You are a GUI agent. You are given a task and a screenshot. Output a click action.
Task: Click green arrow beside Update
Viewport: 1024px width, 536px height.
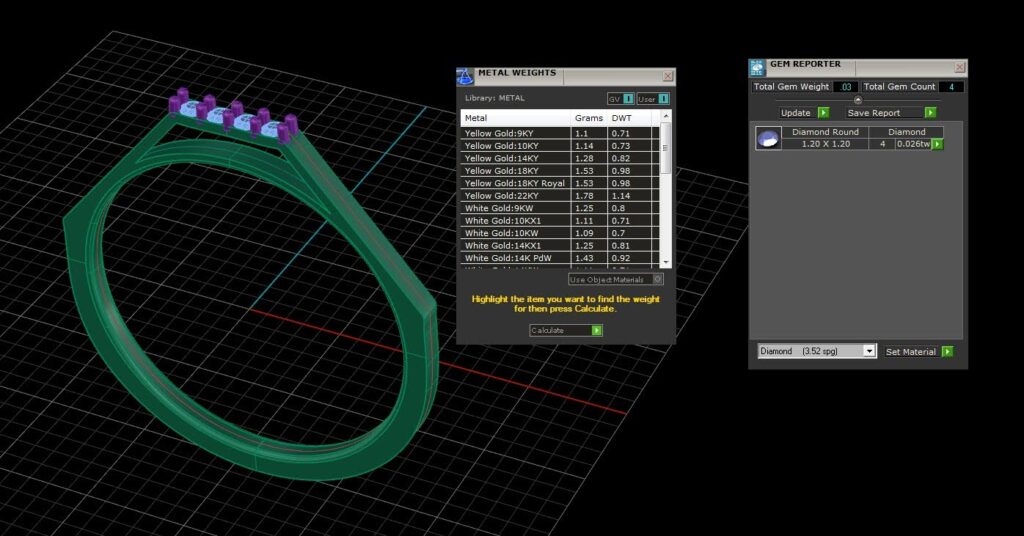tap(824, 113)
